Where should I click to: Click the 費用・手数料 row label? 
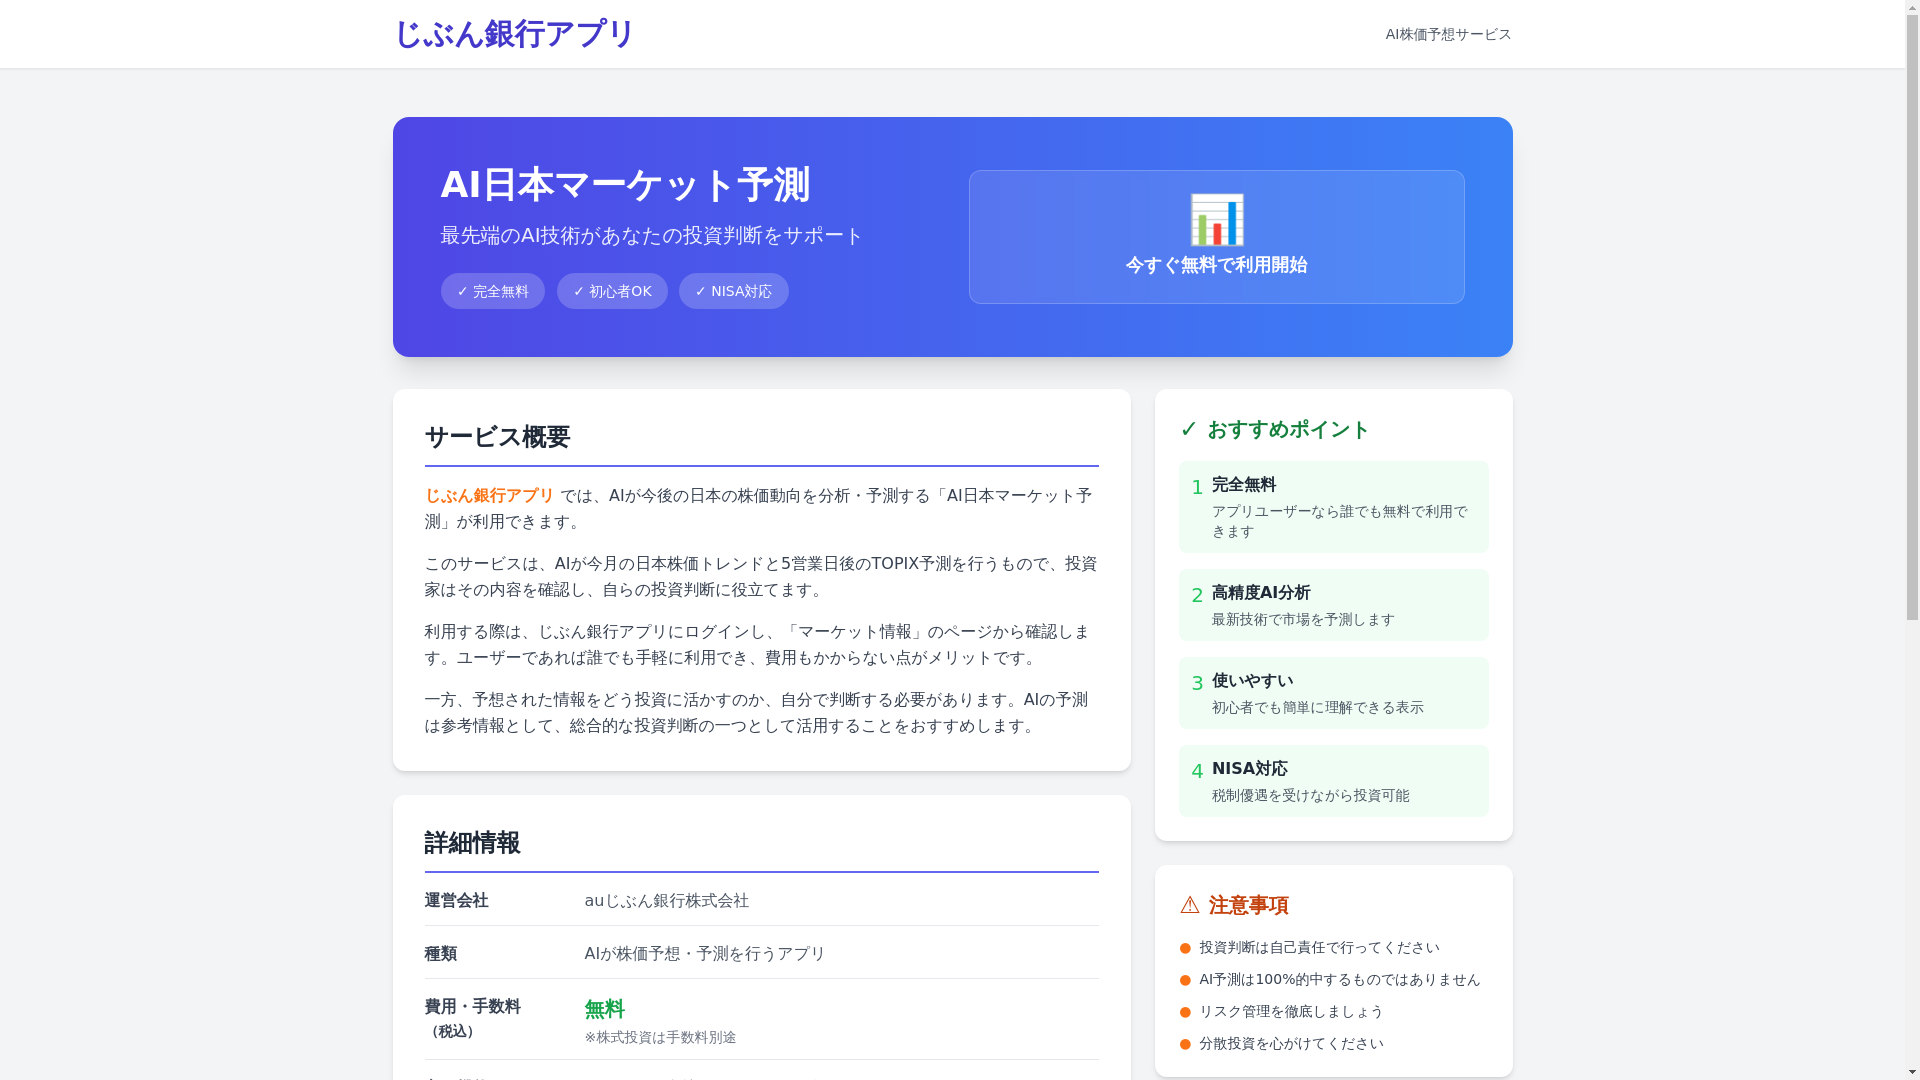[x=472, y=1007]
